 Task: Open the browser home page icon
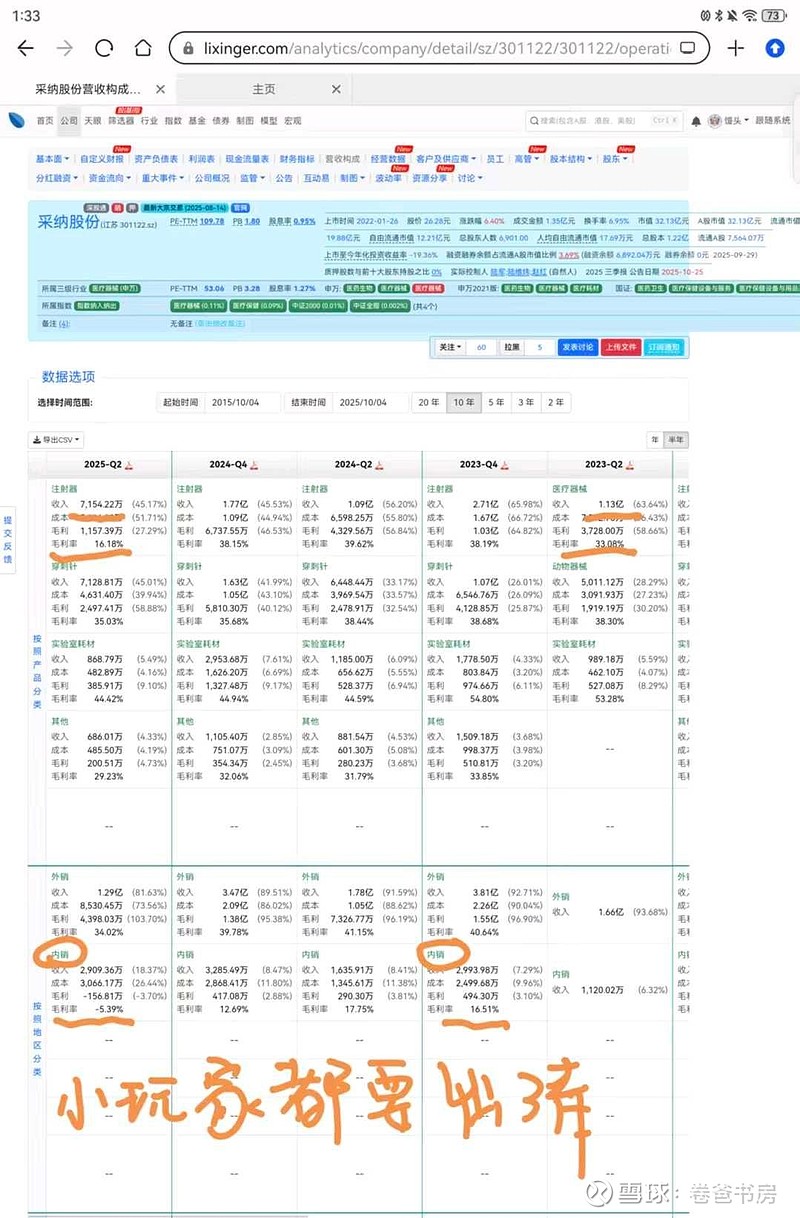pyautogui.click(x=143, y=48)
